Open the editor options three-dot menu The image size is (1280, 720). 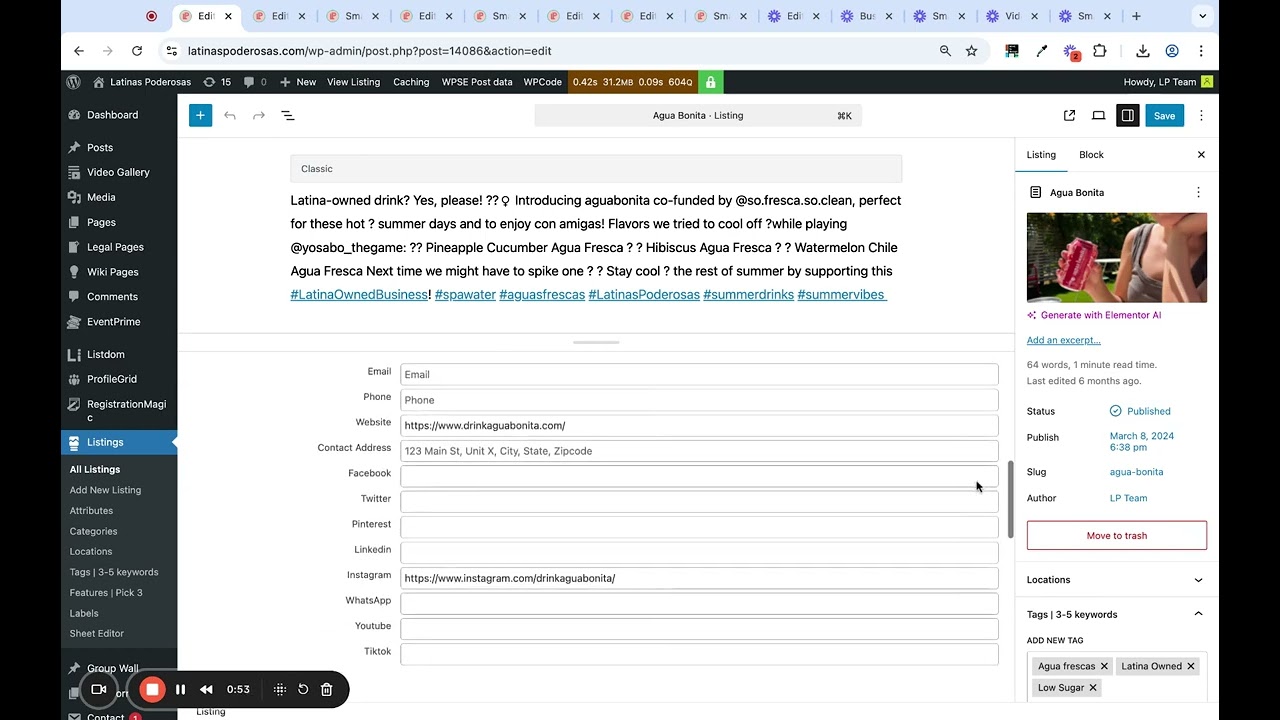point(1201,115)
